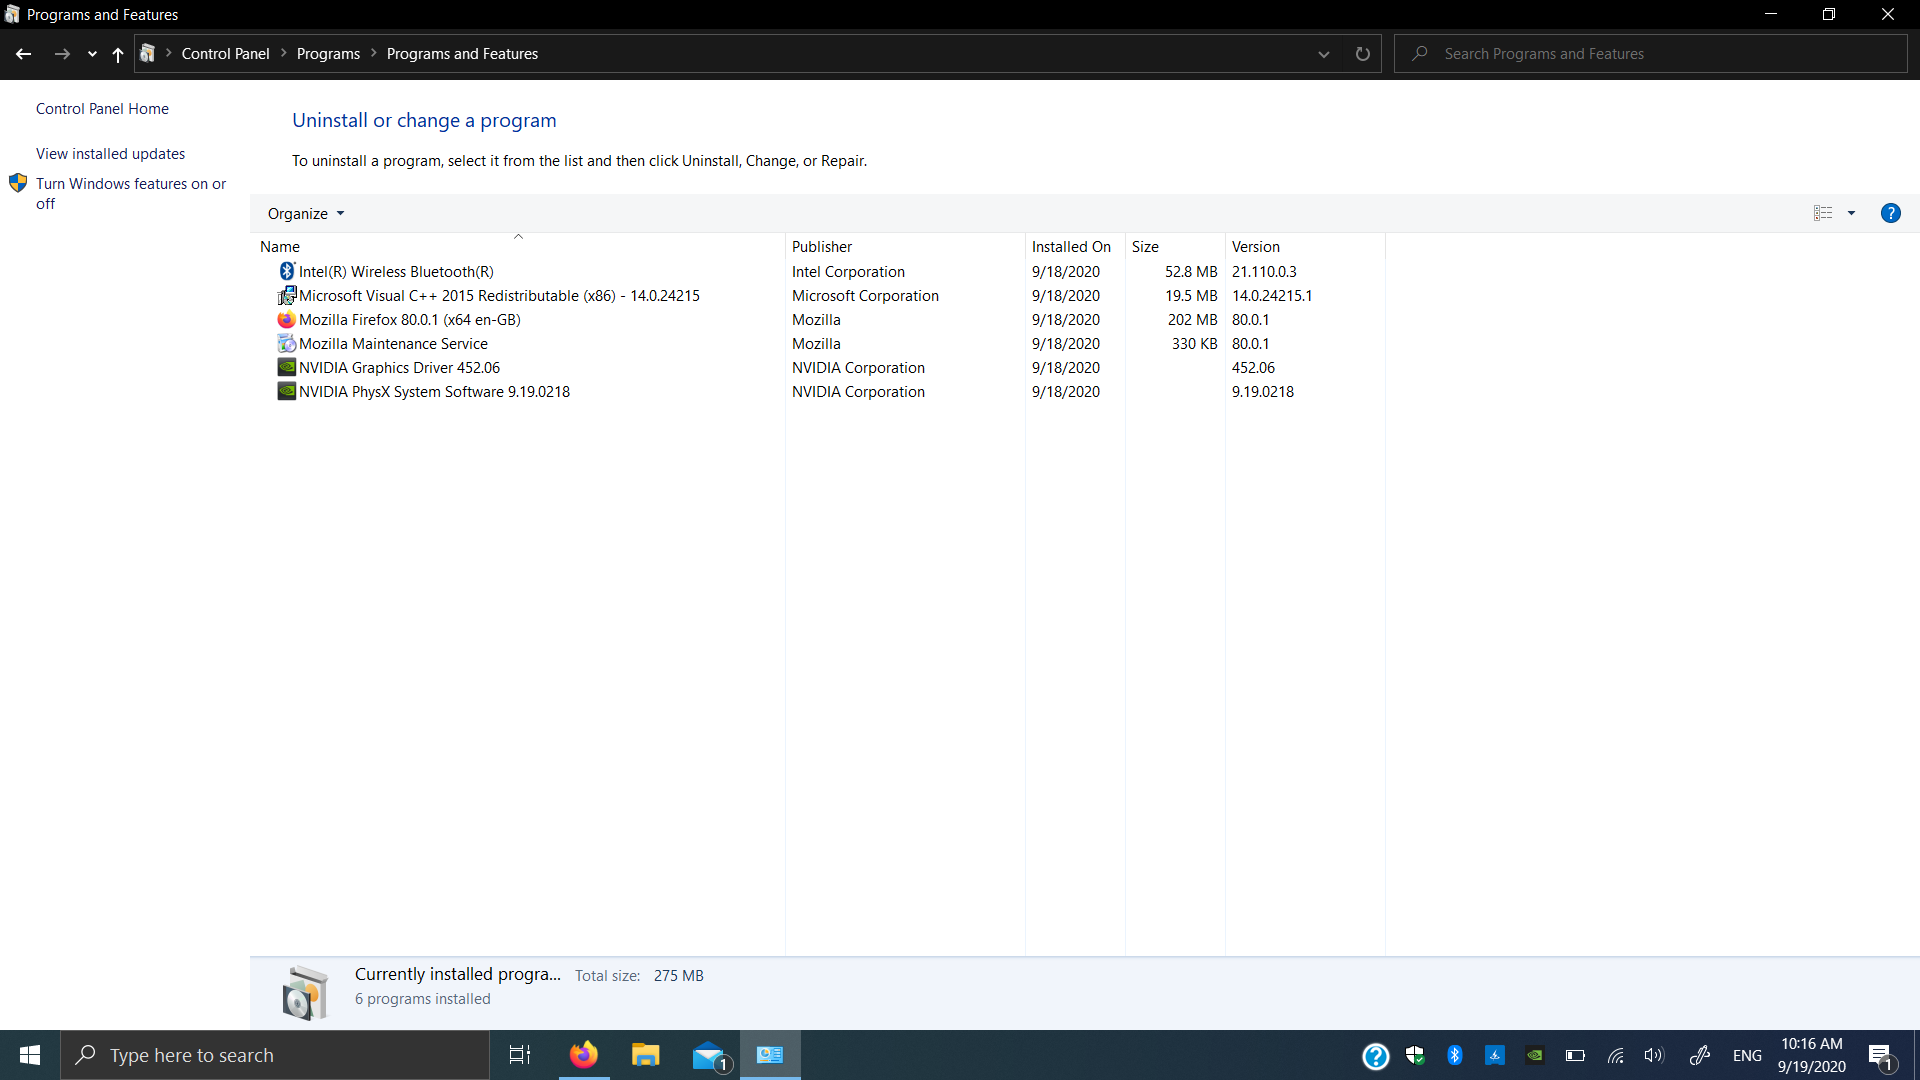The image size is (1920, 1080).
Task: Click the search input field
Action: click(1664, 53)
